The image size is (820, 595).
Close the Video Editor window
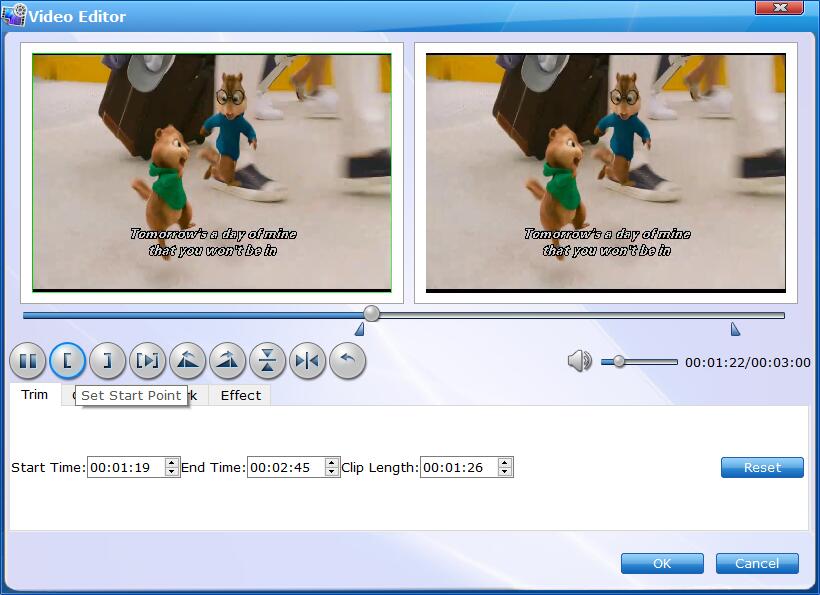(x=780, y=7)
